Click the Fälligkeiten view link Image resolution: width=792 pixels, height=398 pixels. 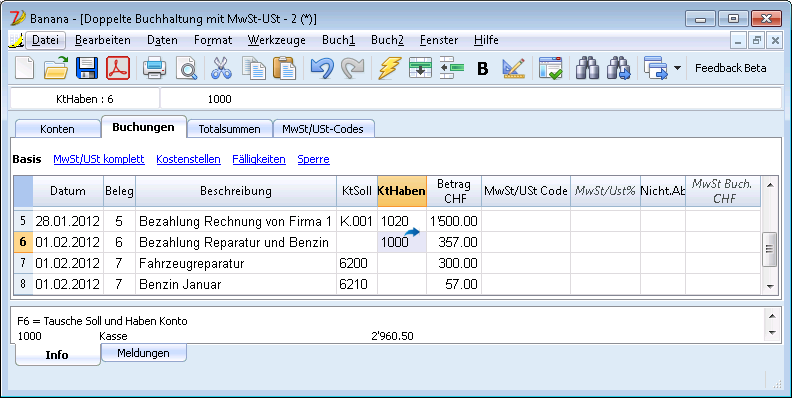click(259, 159)
